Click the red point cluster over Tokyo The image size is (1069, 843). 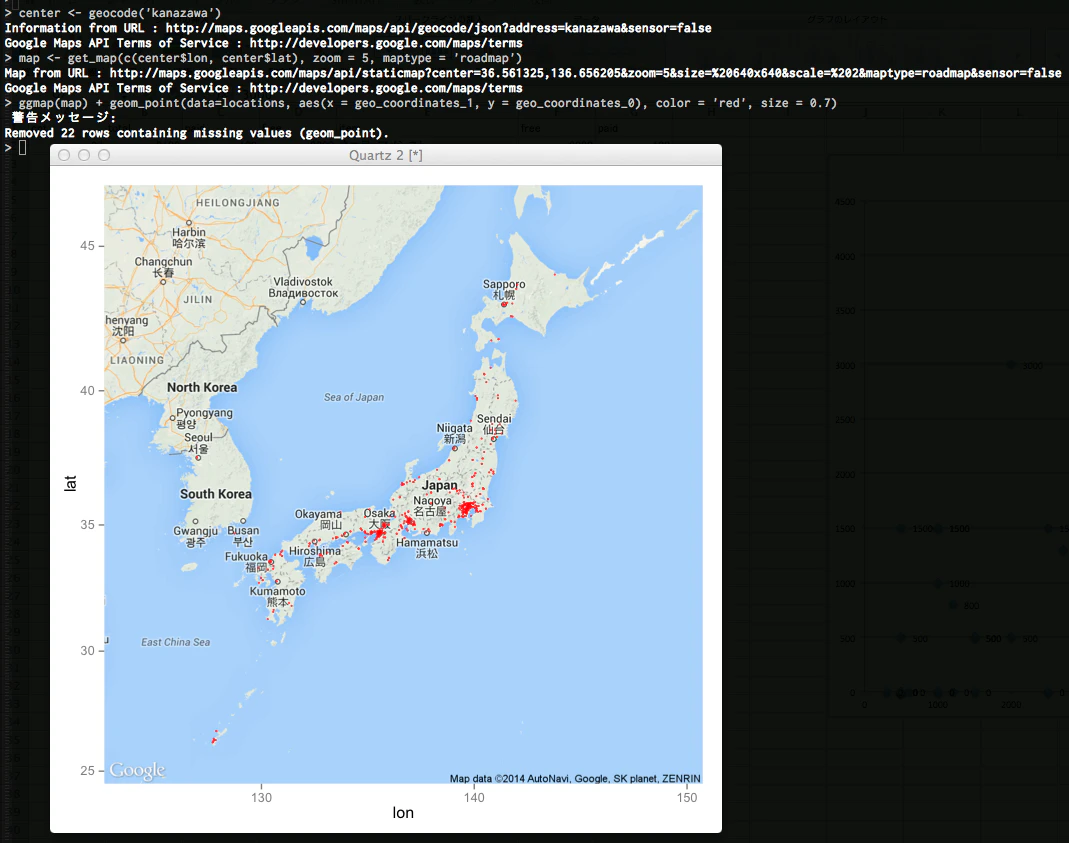pyautogui.click(x=468, y=508)
